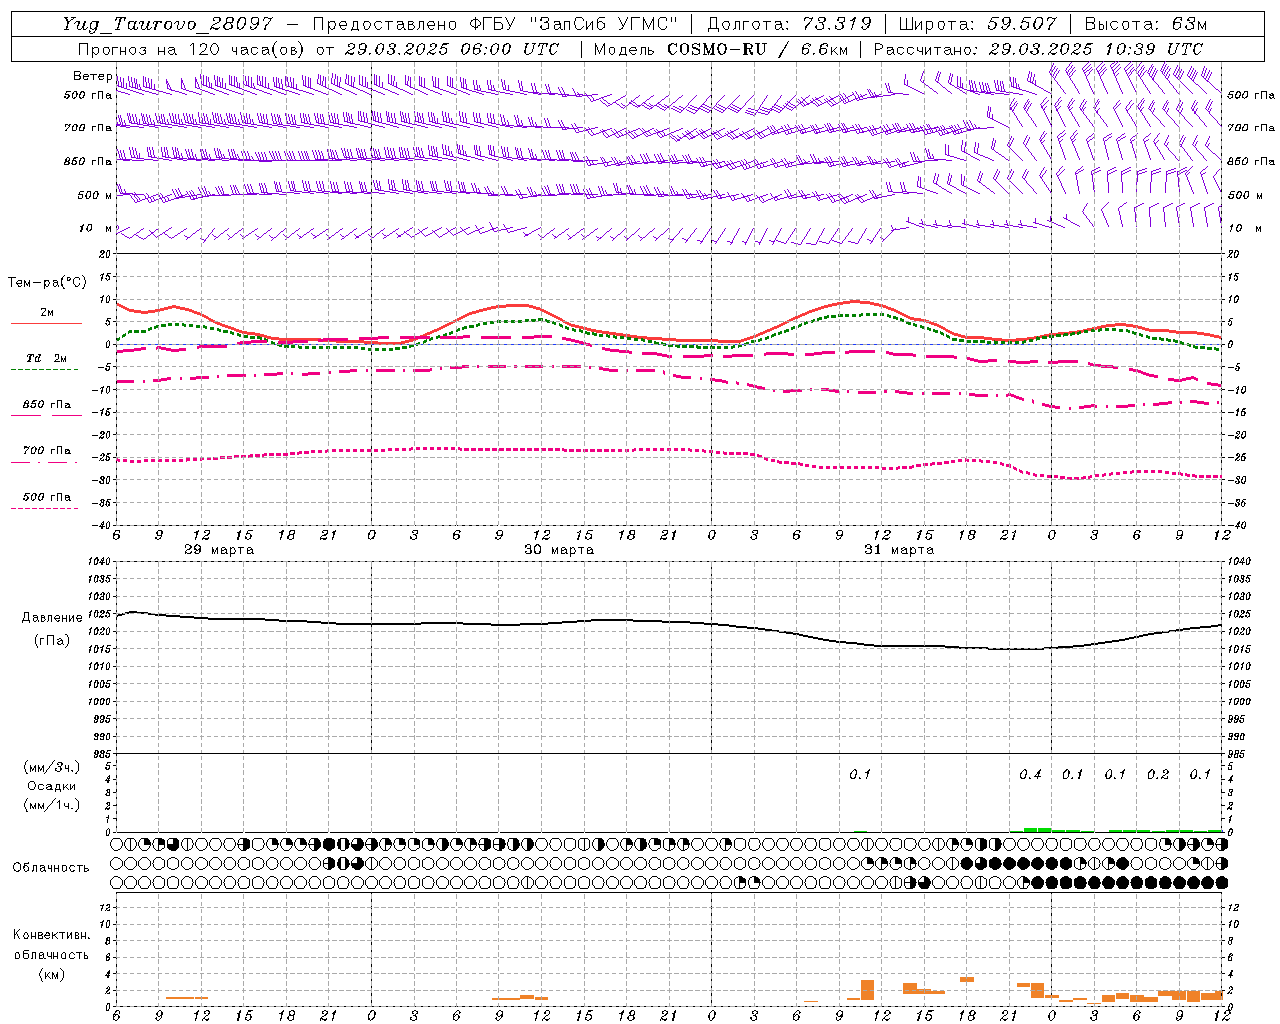Image resolution: width=1280 pixels, height=1024 pixels.
Task: Click the forecast start time 29.03.2025 06:00 UTC
Action: click(451, 49)
